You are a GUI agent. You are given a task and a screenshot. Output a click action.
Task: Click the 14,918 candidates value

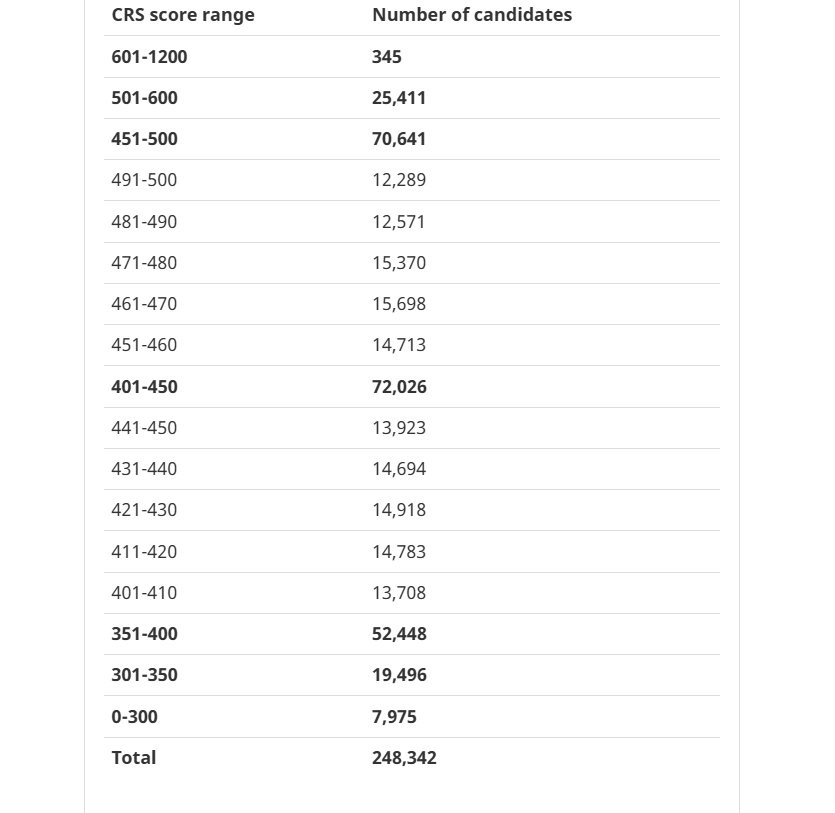[399, 510]
